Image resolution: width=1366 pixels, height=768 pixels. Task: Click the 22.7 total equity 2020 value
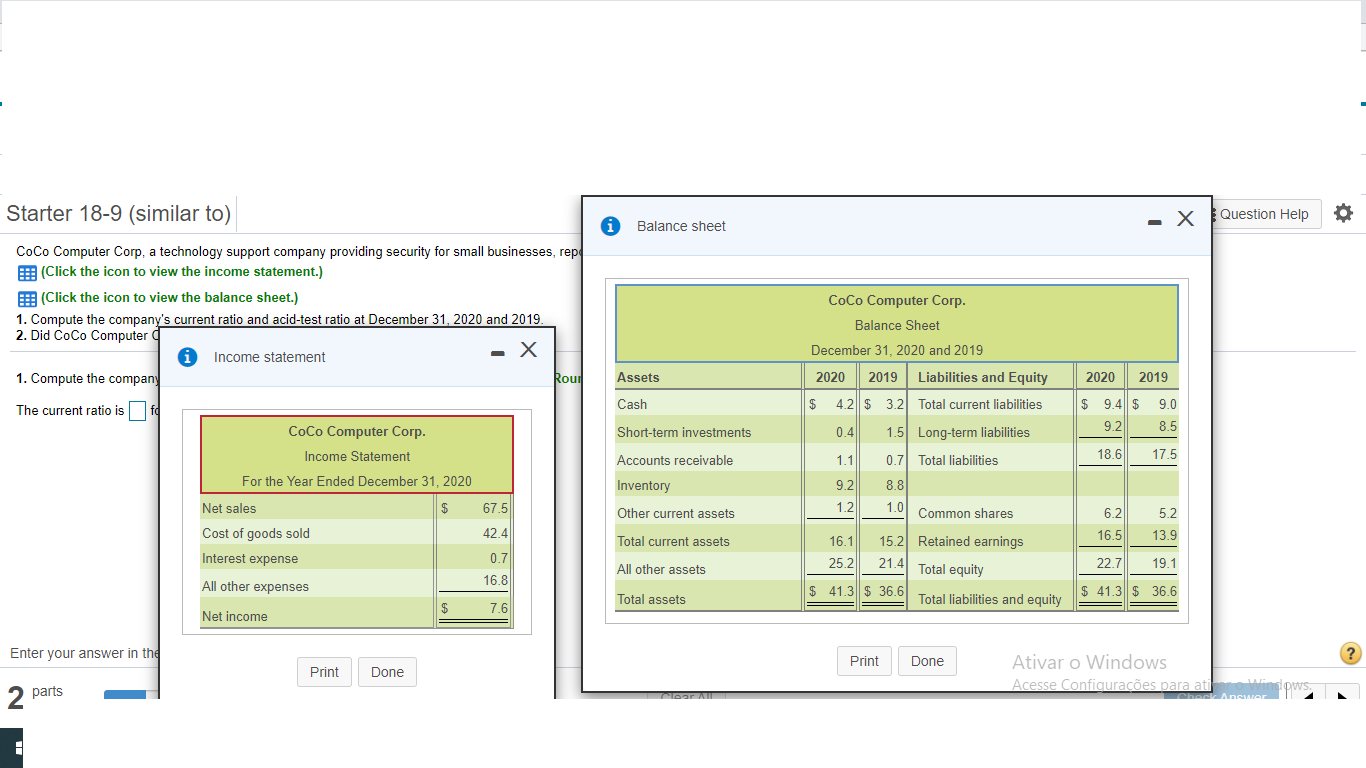(1109, 563)
